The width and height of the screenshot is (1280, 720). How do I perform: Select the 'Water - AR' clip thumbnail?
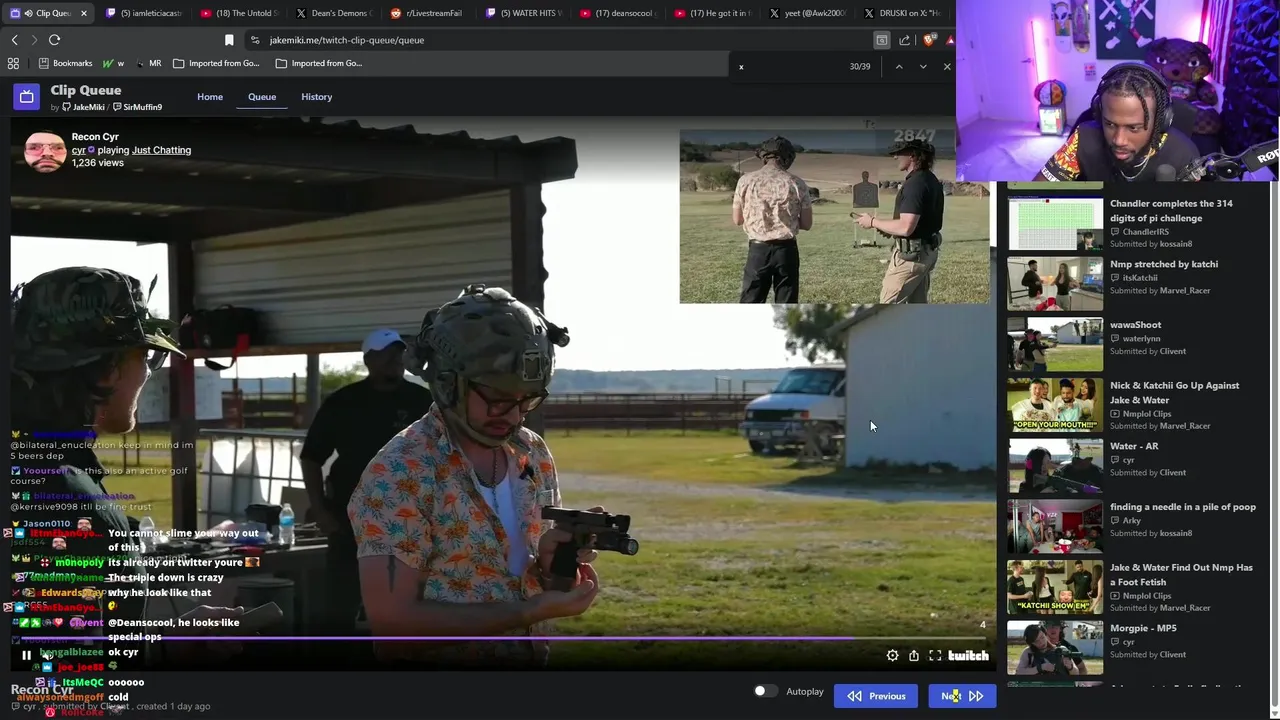(x=1055, y=466)
